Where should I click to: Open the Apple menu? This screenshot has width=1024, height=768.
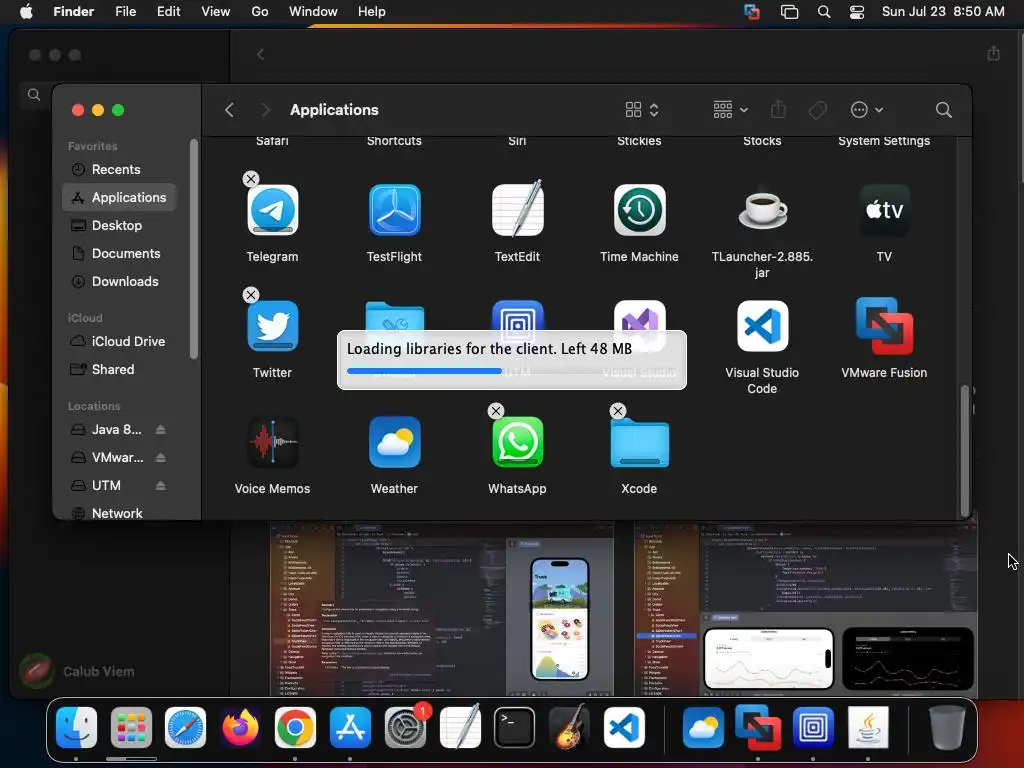click(x=26, y=12)
